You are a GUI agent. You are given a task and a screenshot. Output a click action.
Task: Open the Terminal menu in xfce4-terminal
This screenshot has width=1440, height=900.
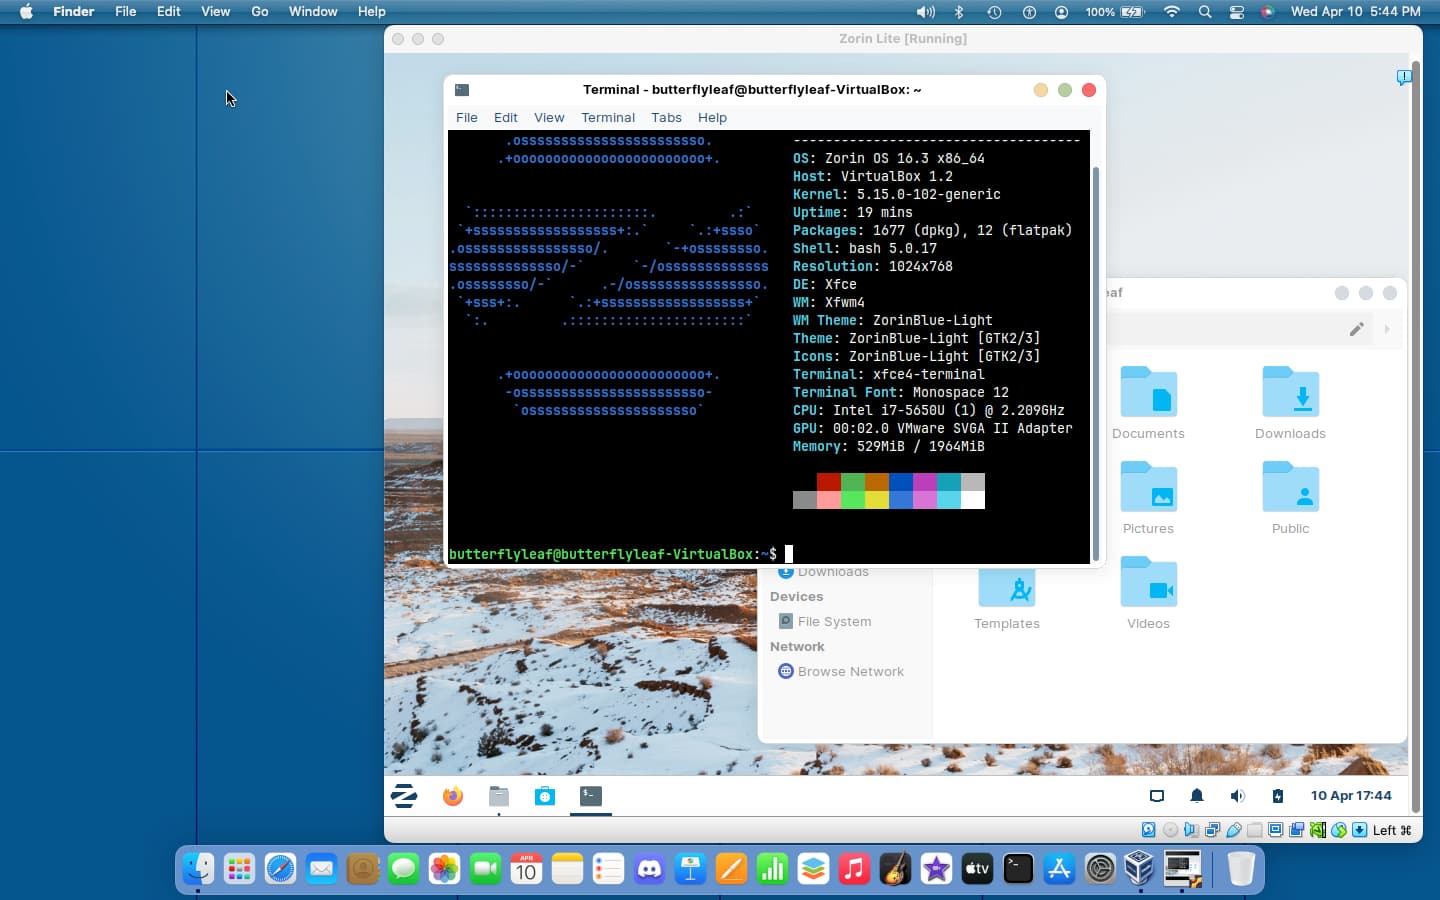[608, 117]
